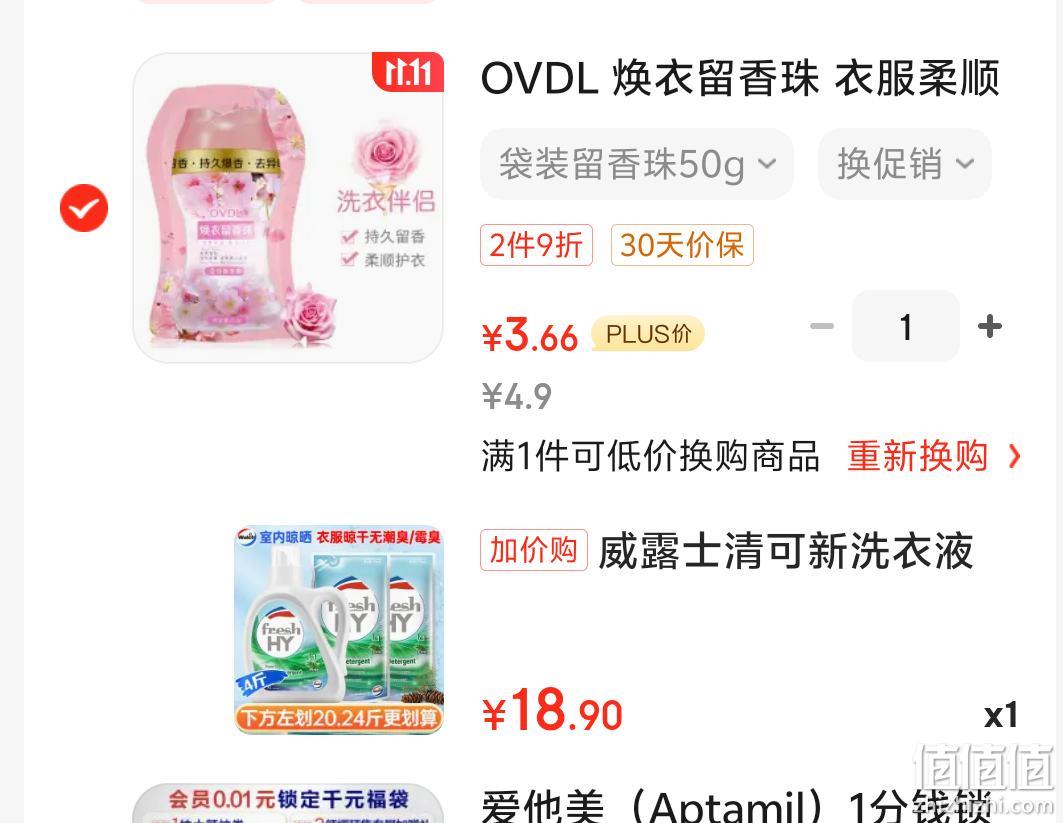Open the 威露士清可新洗衣液 product title

pos(786,550)
